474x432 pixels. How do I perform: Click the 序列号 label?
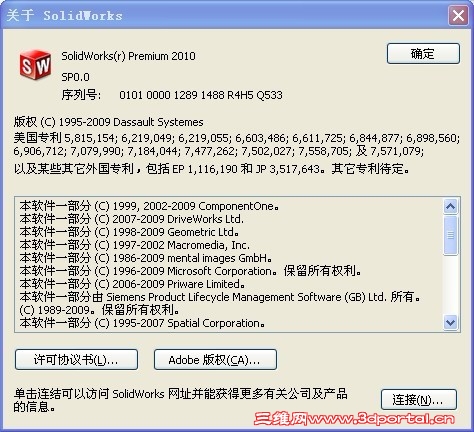click(80, 95)
